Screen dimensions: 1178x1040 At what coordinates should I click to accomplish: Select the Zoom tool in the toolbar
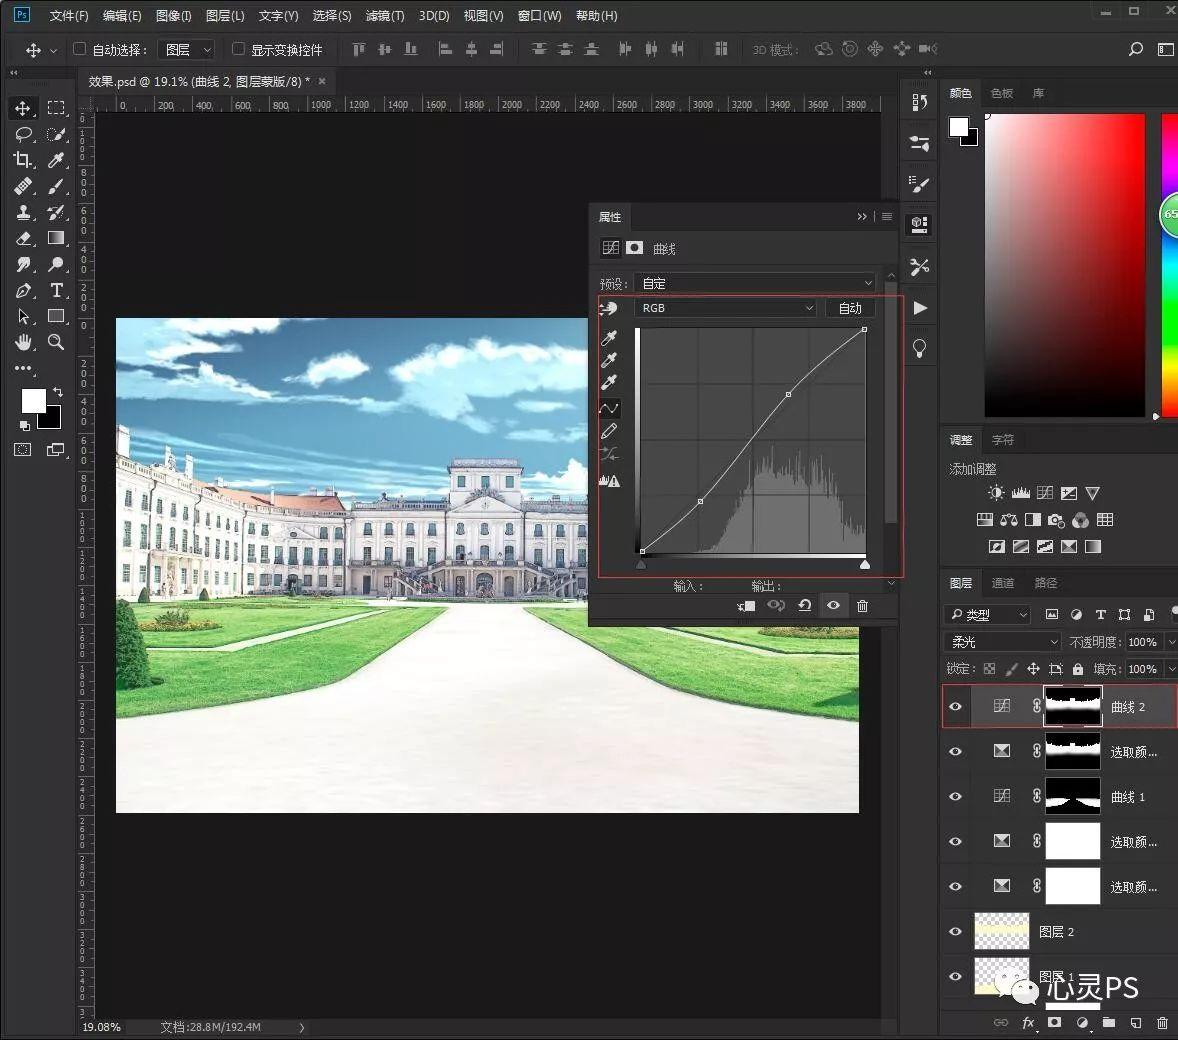(56, 342)
